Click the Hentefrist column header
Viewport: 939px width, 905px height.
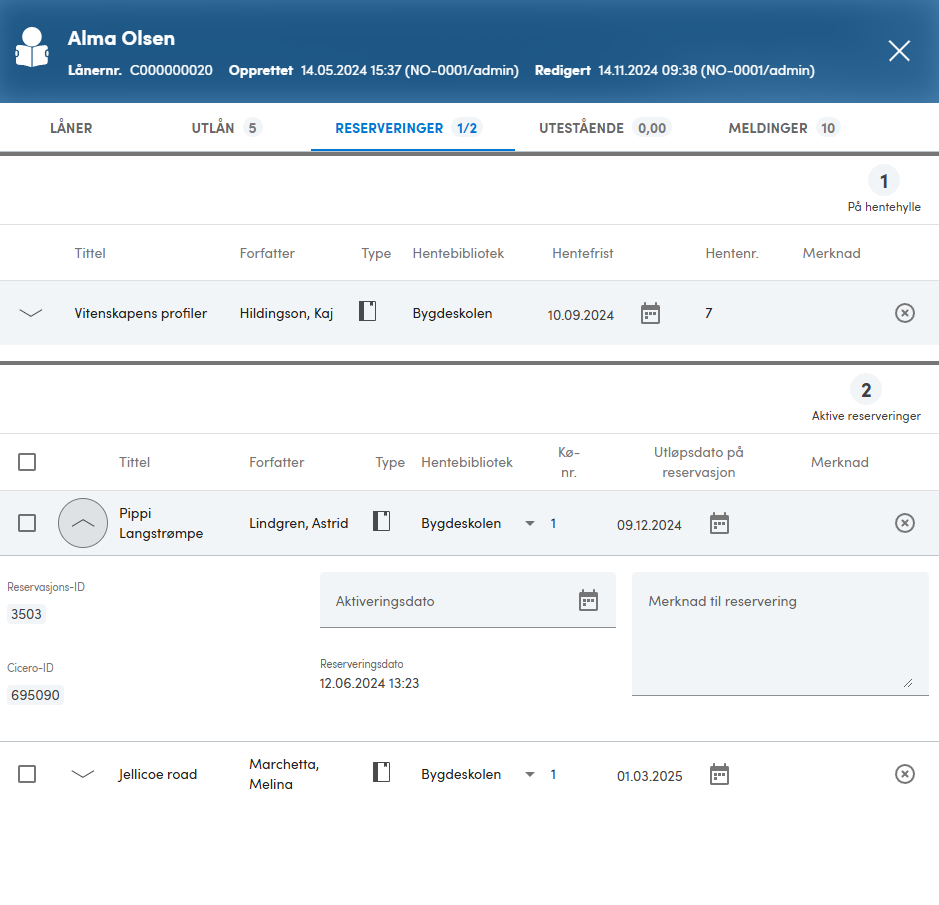pos(582,253)
